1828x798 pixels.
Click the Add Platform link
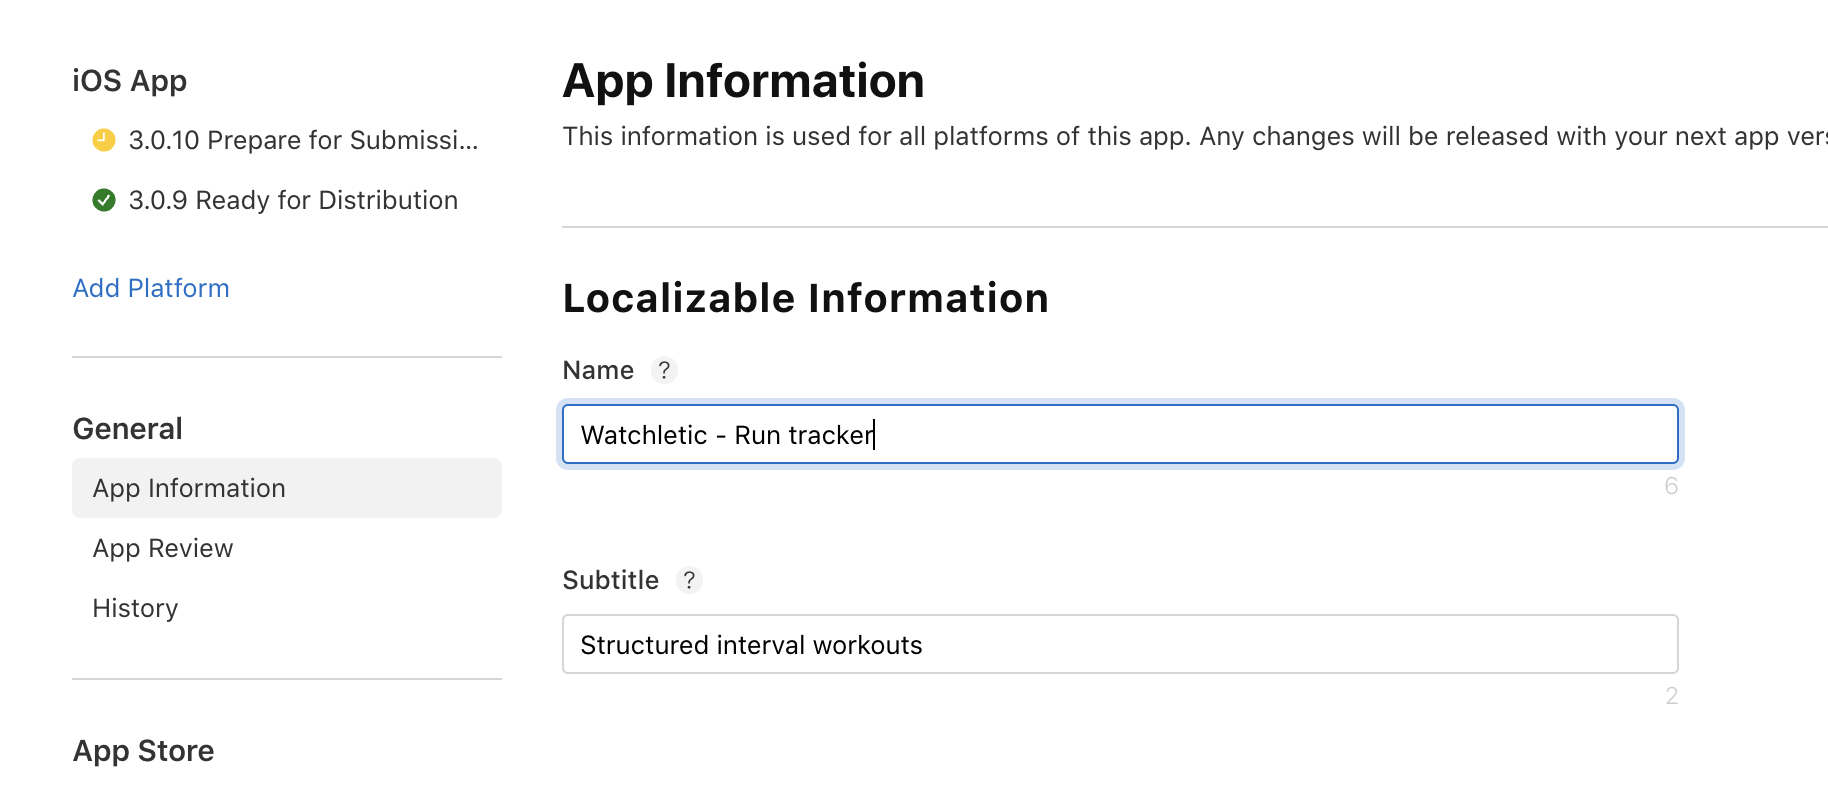(151, 288)
